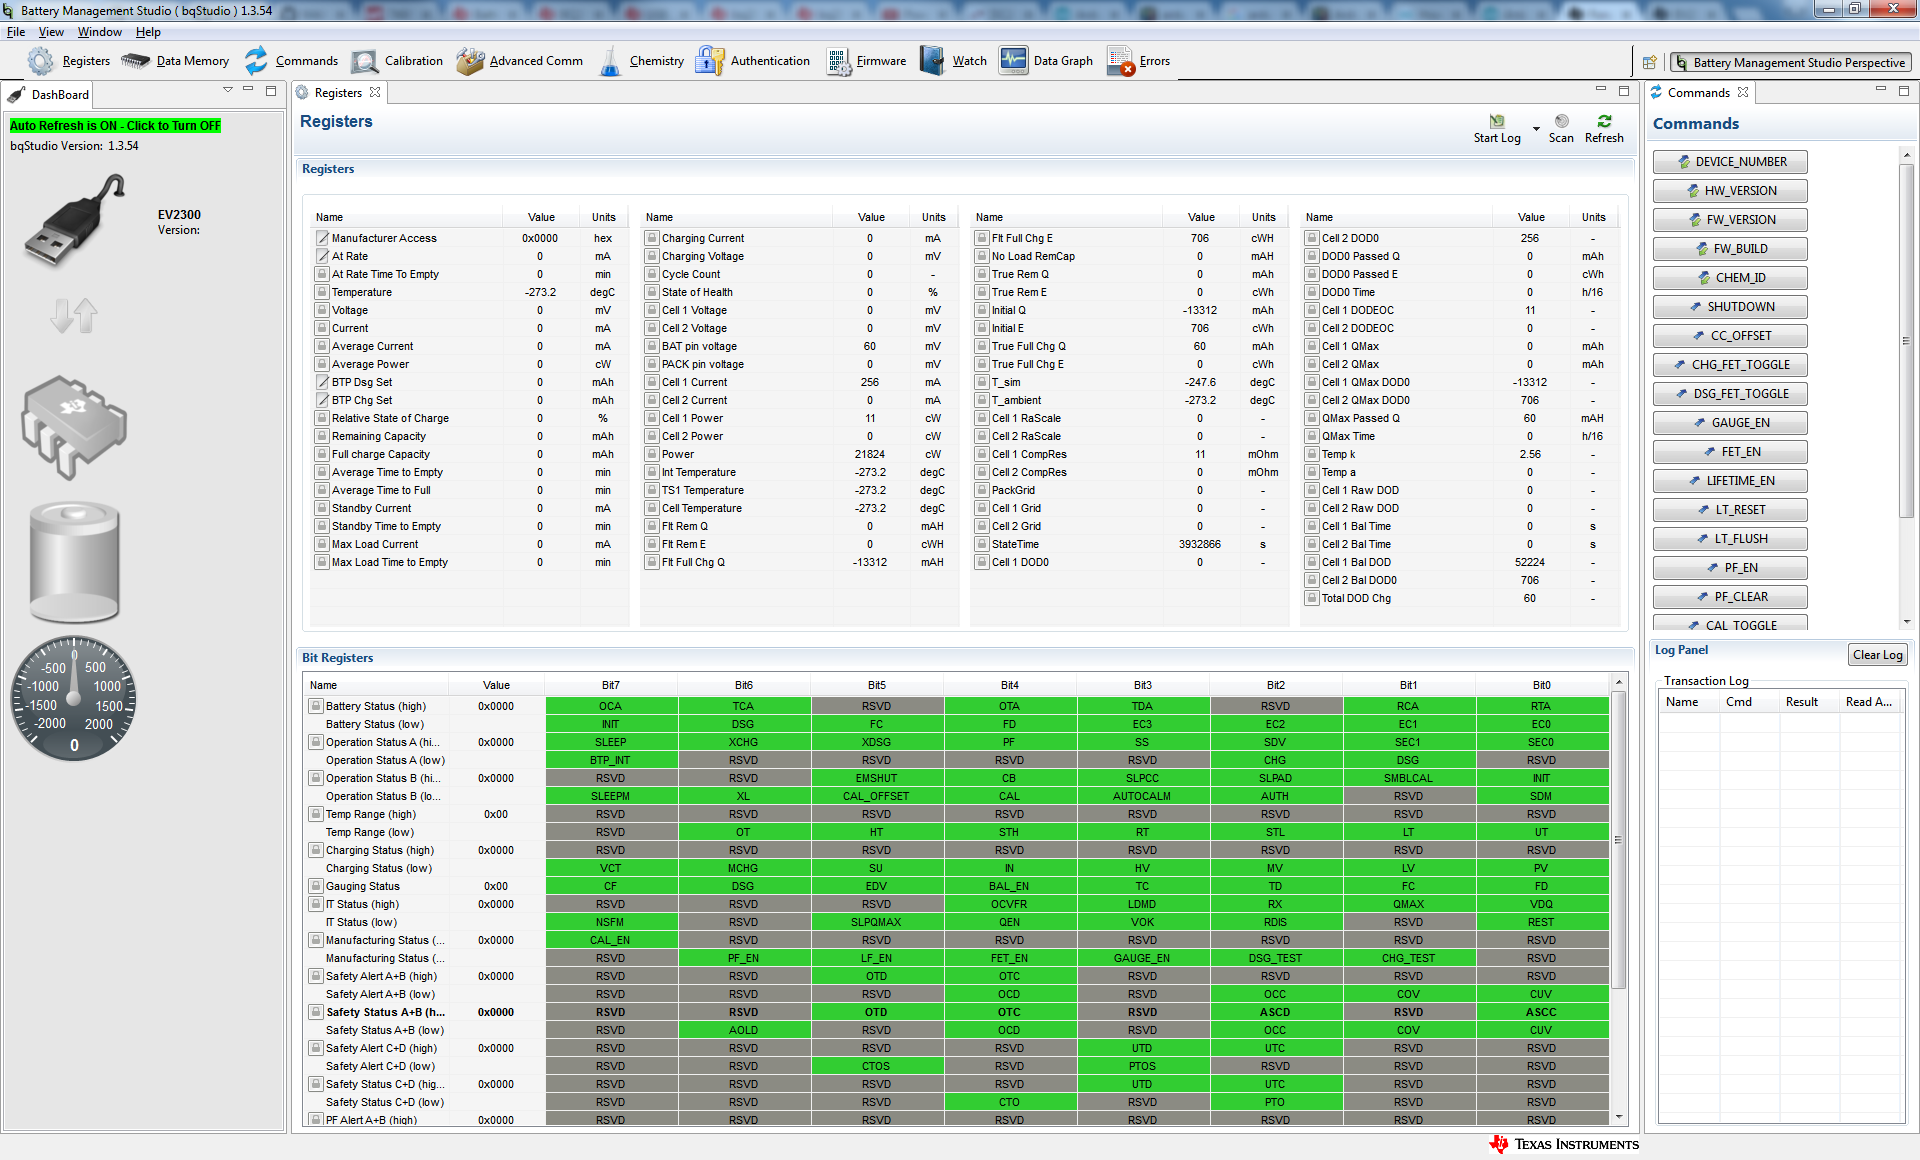Click the Start Log icon
The height and width of the screenshot is (1160, 1920).
tap(1497, 121)
